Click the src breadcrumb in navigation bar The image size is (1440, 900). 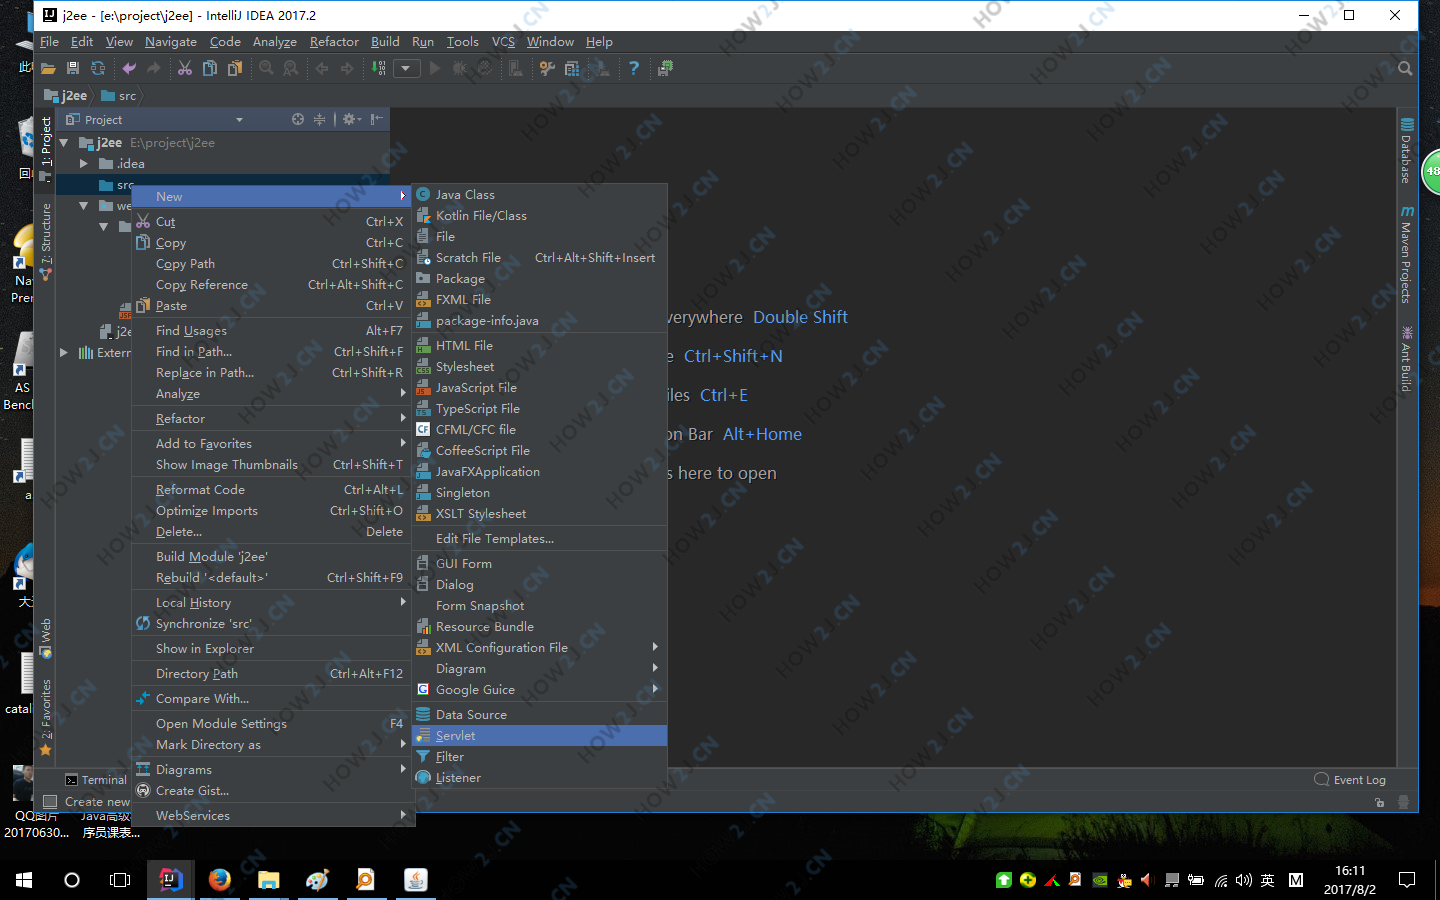pos(119,96)
